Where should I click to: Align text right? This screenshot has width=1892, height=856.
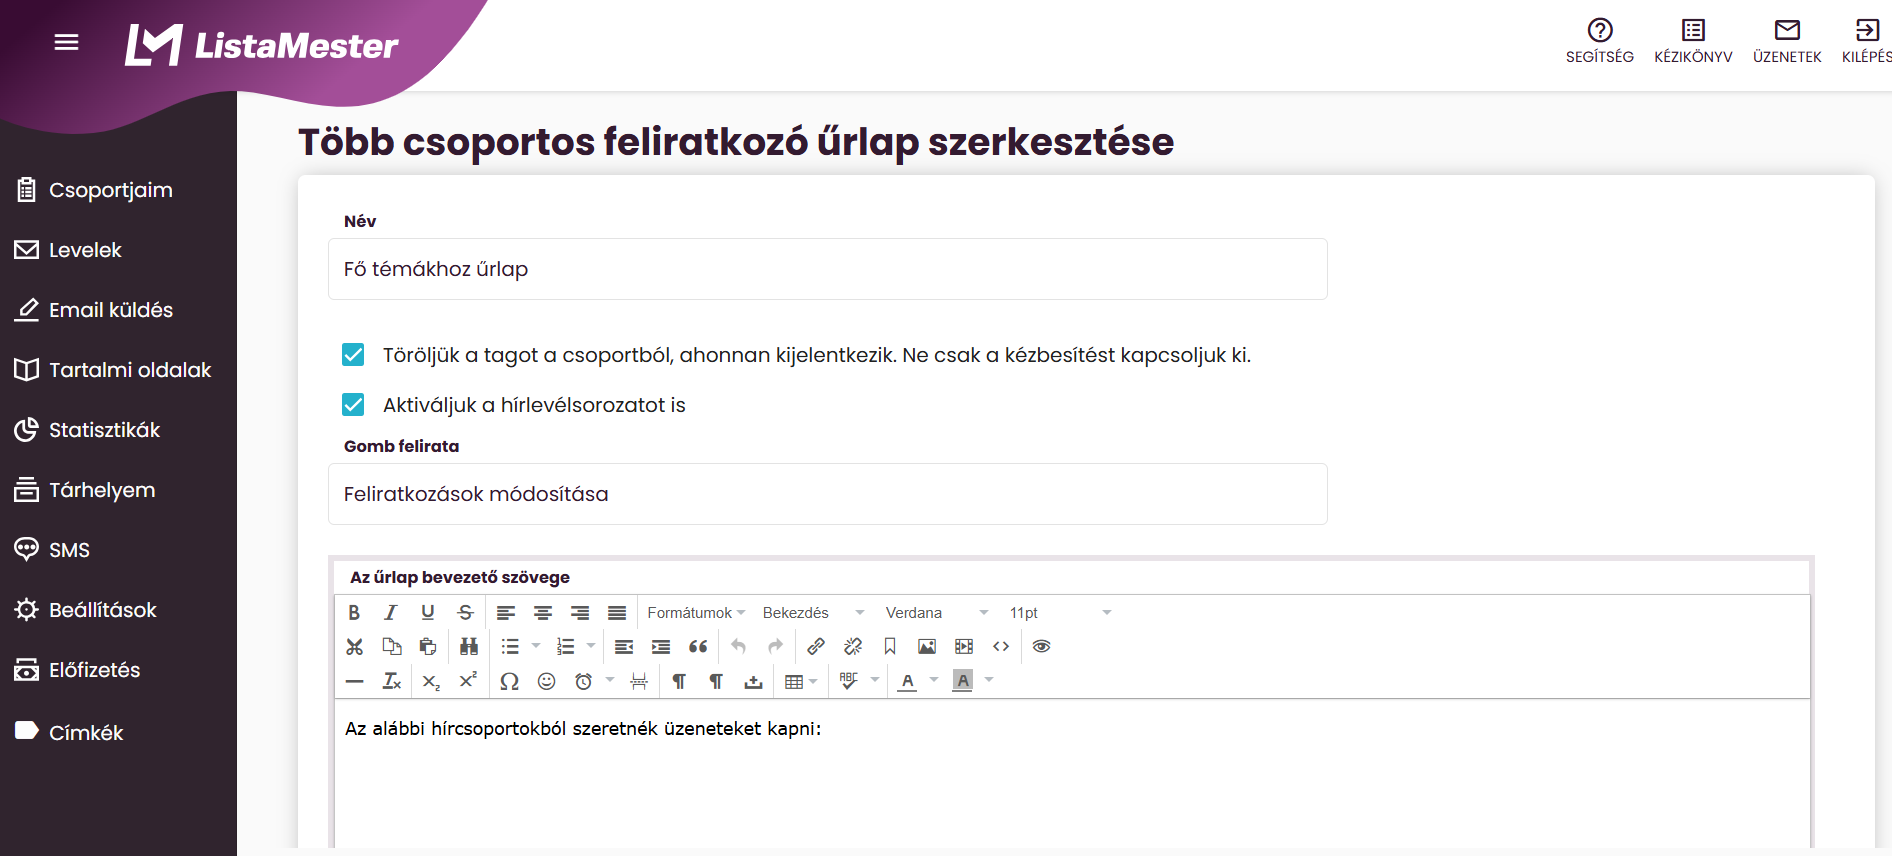(x=580, y=613)
